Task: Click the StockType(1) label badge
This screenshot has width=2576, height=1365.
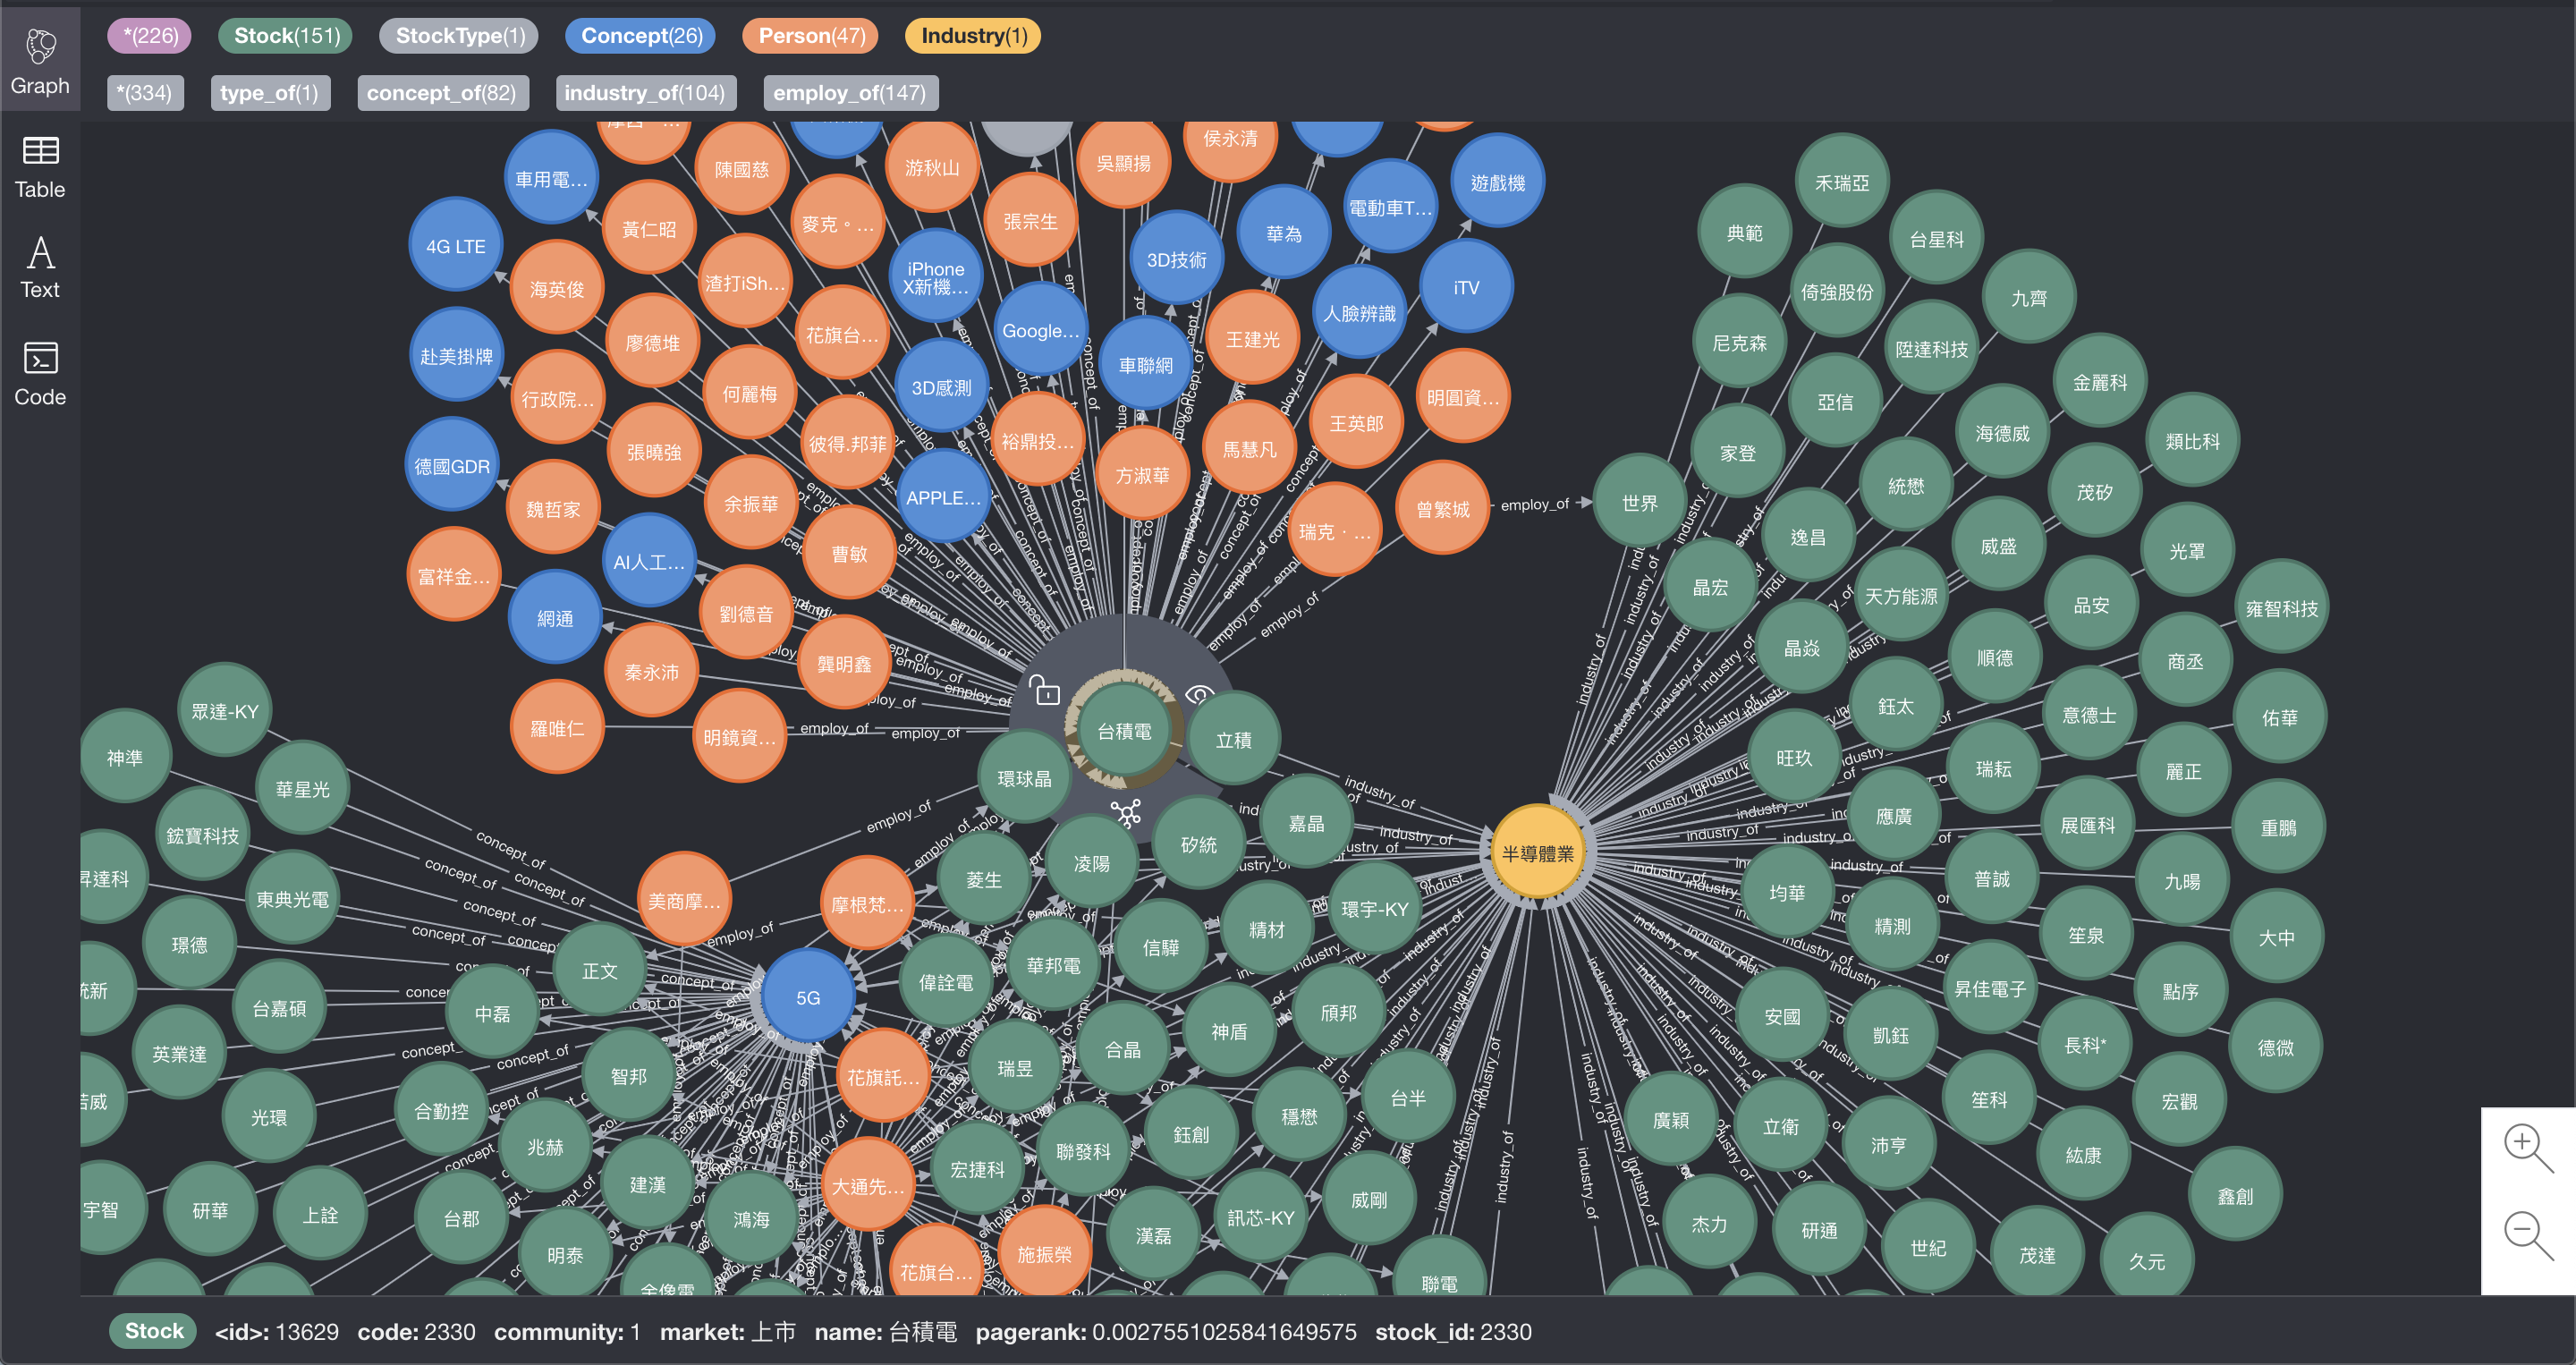Action: pos(459,36)
